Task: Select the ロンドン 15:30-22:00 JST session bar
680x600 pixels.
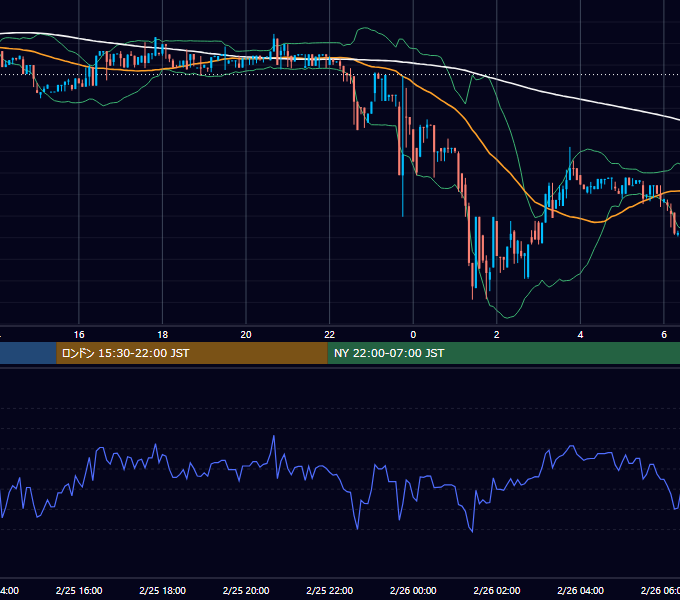Action: [x=192, y=353]
